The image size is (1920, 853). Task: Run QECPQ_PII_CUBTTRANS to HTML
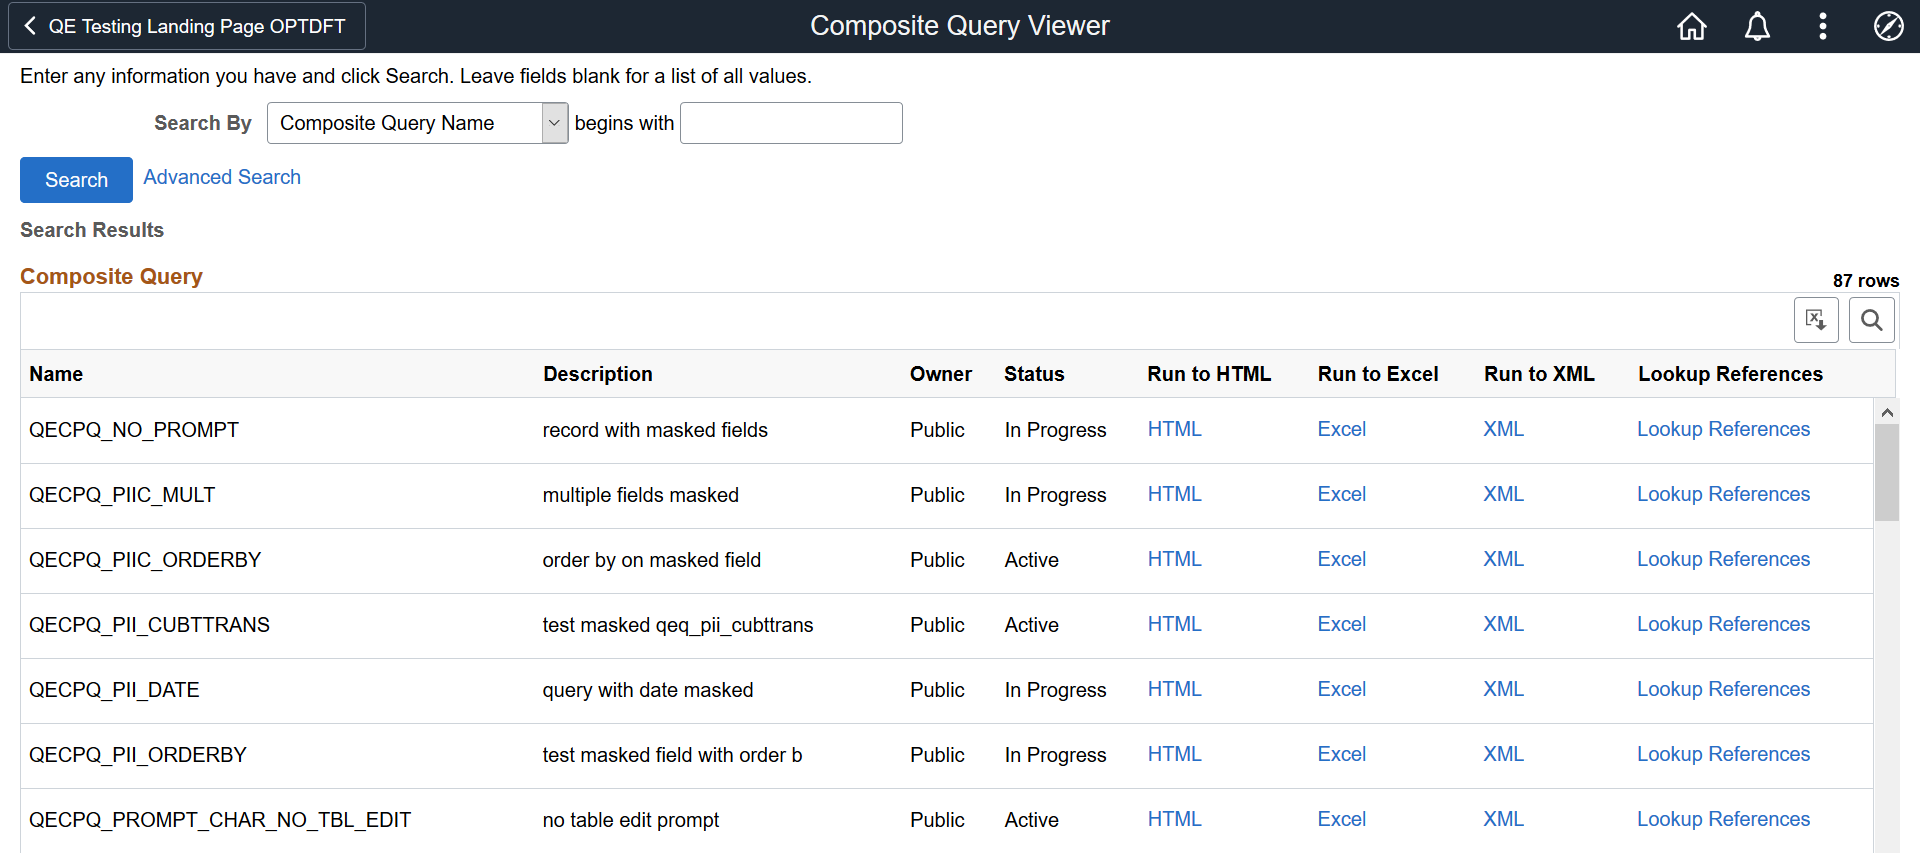pos(1174,624)
